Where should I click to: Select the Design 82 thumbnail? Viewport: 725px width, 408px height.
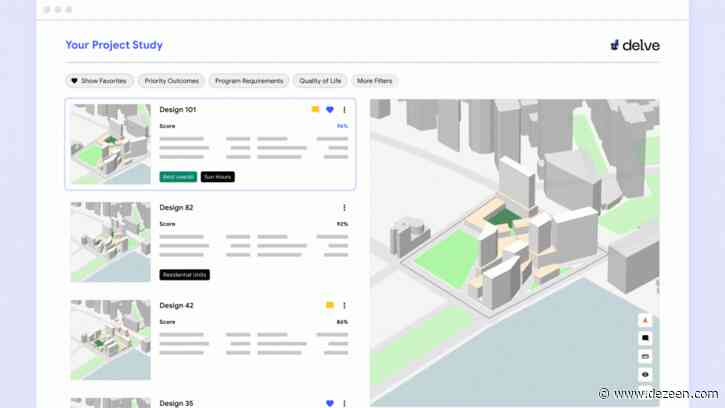111,242
